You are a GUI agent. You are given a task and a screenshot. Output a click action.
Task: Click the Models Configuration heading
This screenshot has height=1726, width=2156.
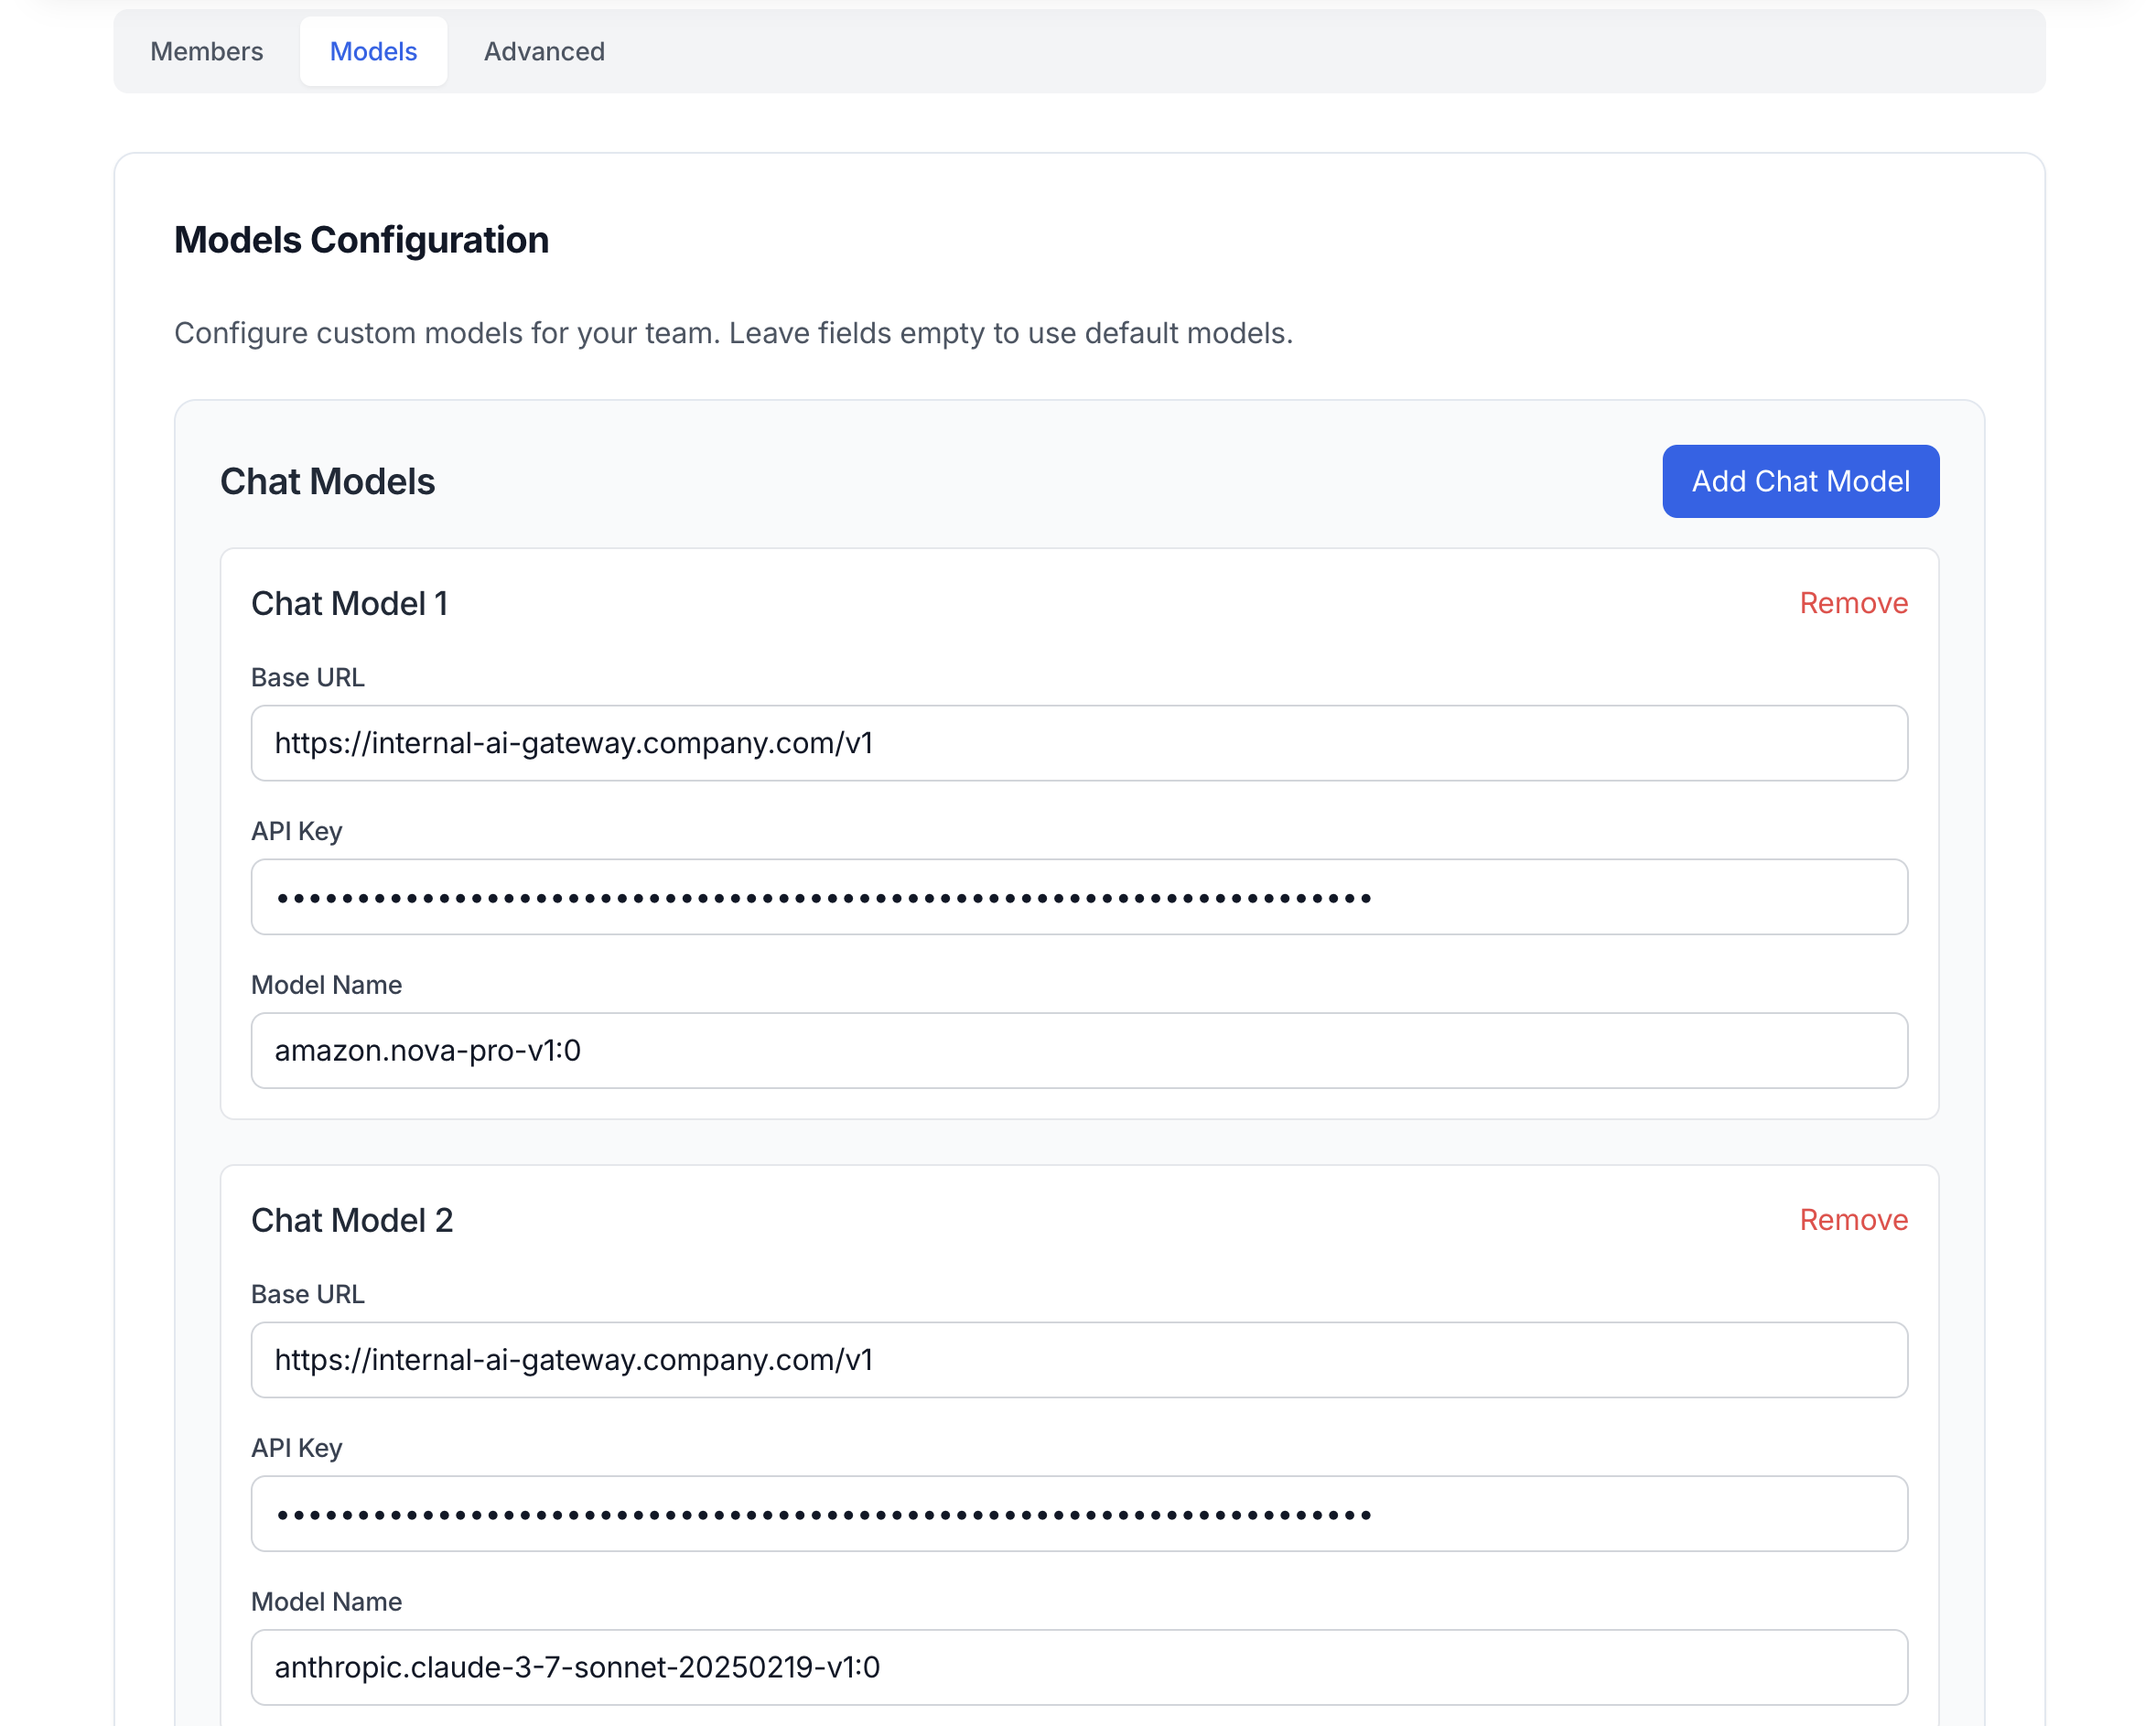point(361,240)
